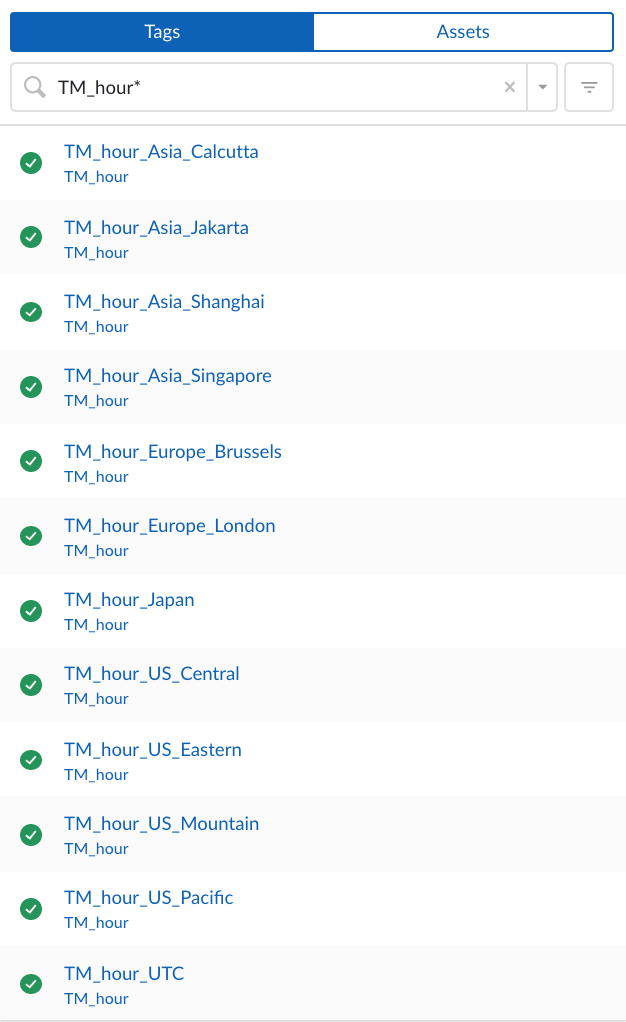This screenshot has height=1022, width=626.
Task: Switch to the Tags tab
Action: tap(162, 32)
